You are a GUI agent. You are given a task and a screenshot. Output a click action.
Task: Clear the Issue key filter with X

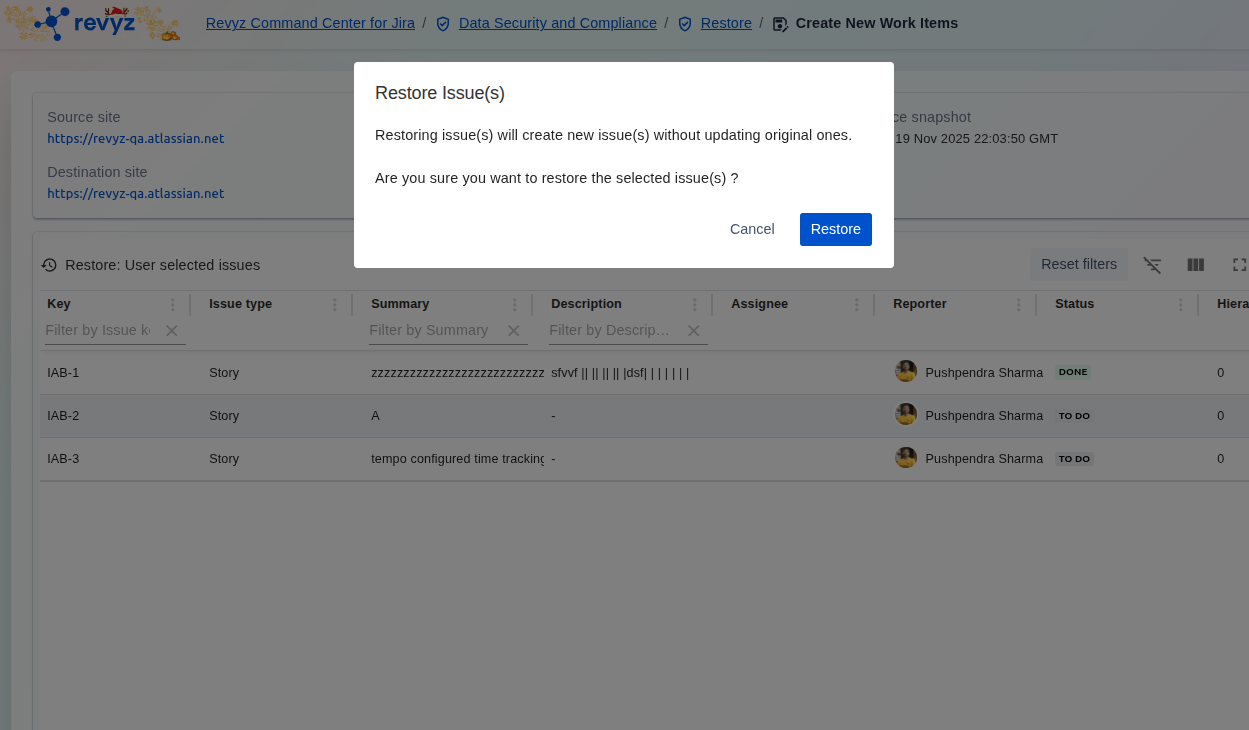pos(172,331)
